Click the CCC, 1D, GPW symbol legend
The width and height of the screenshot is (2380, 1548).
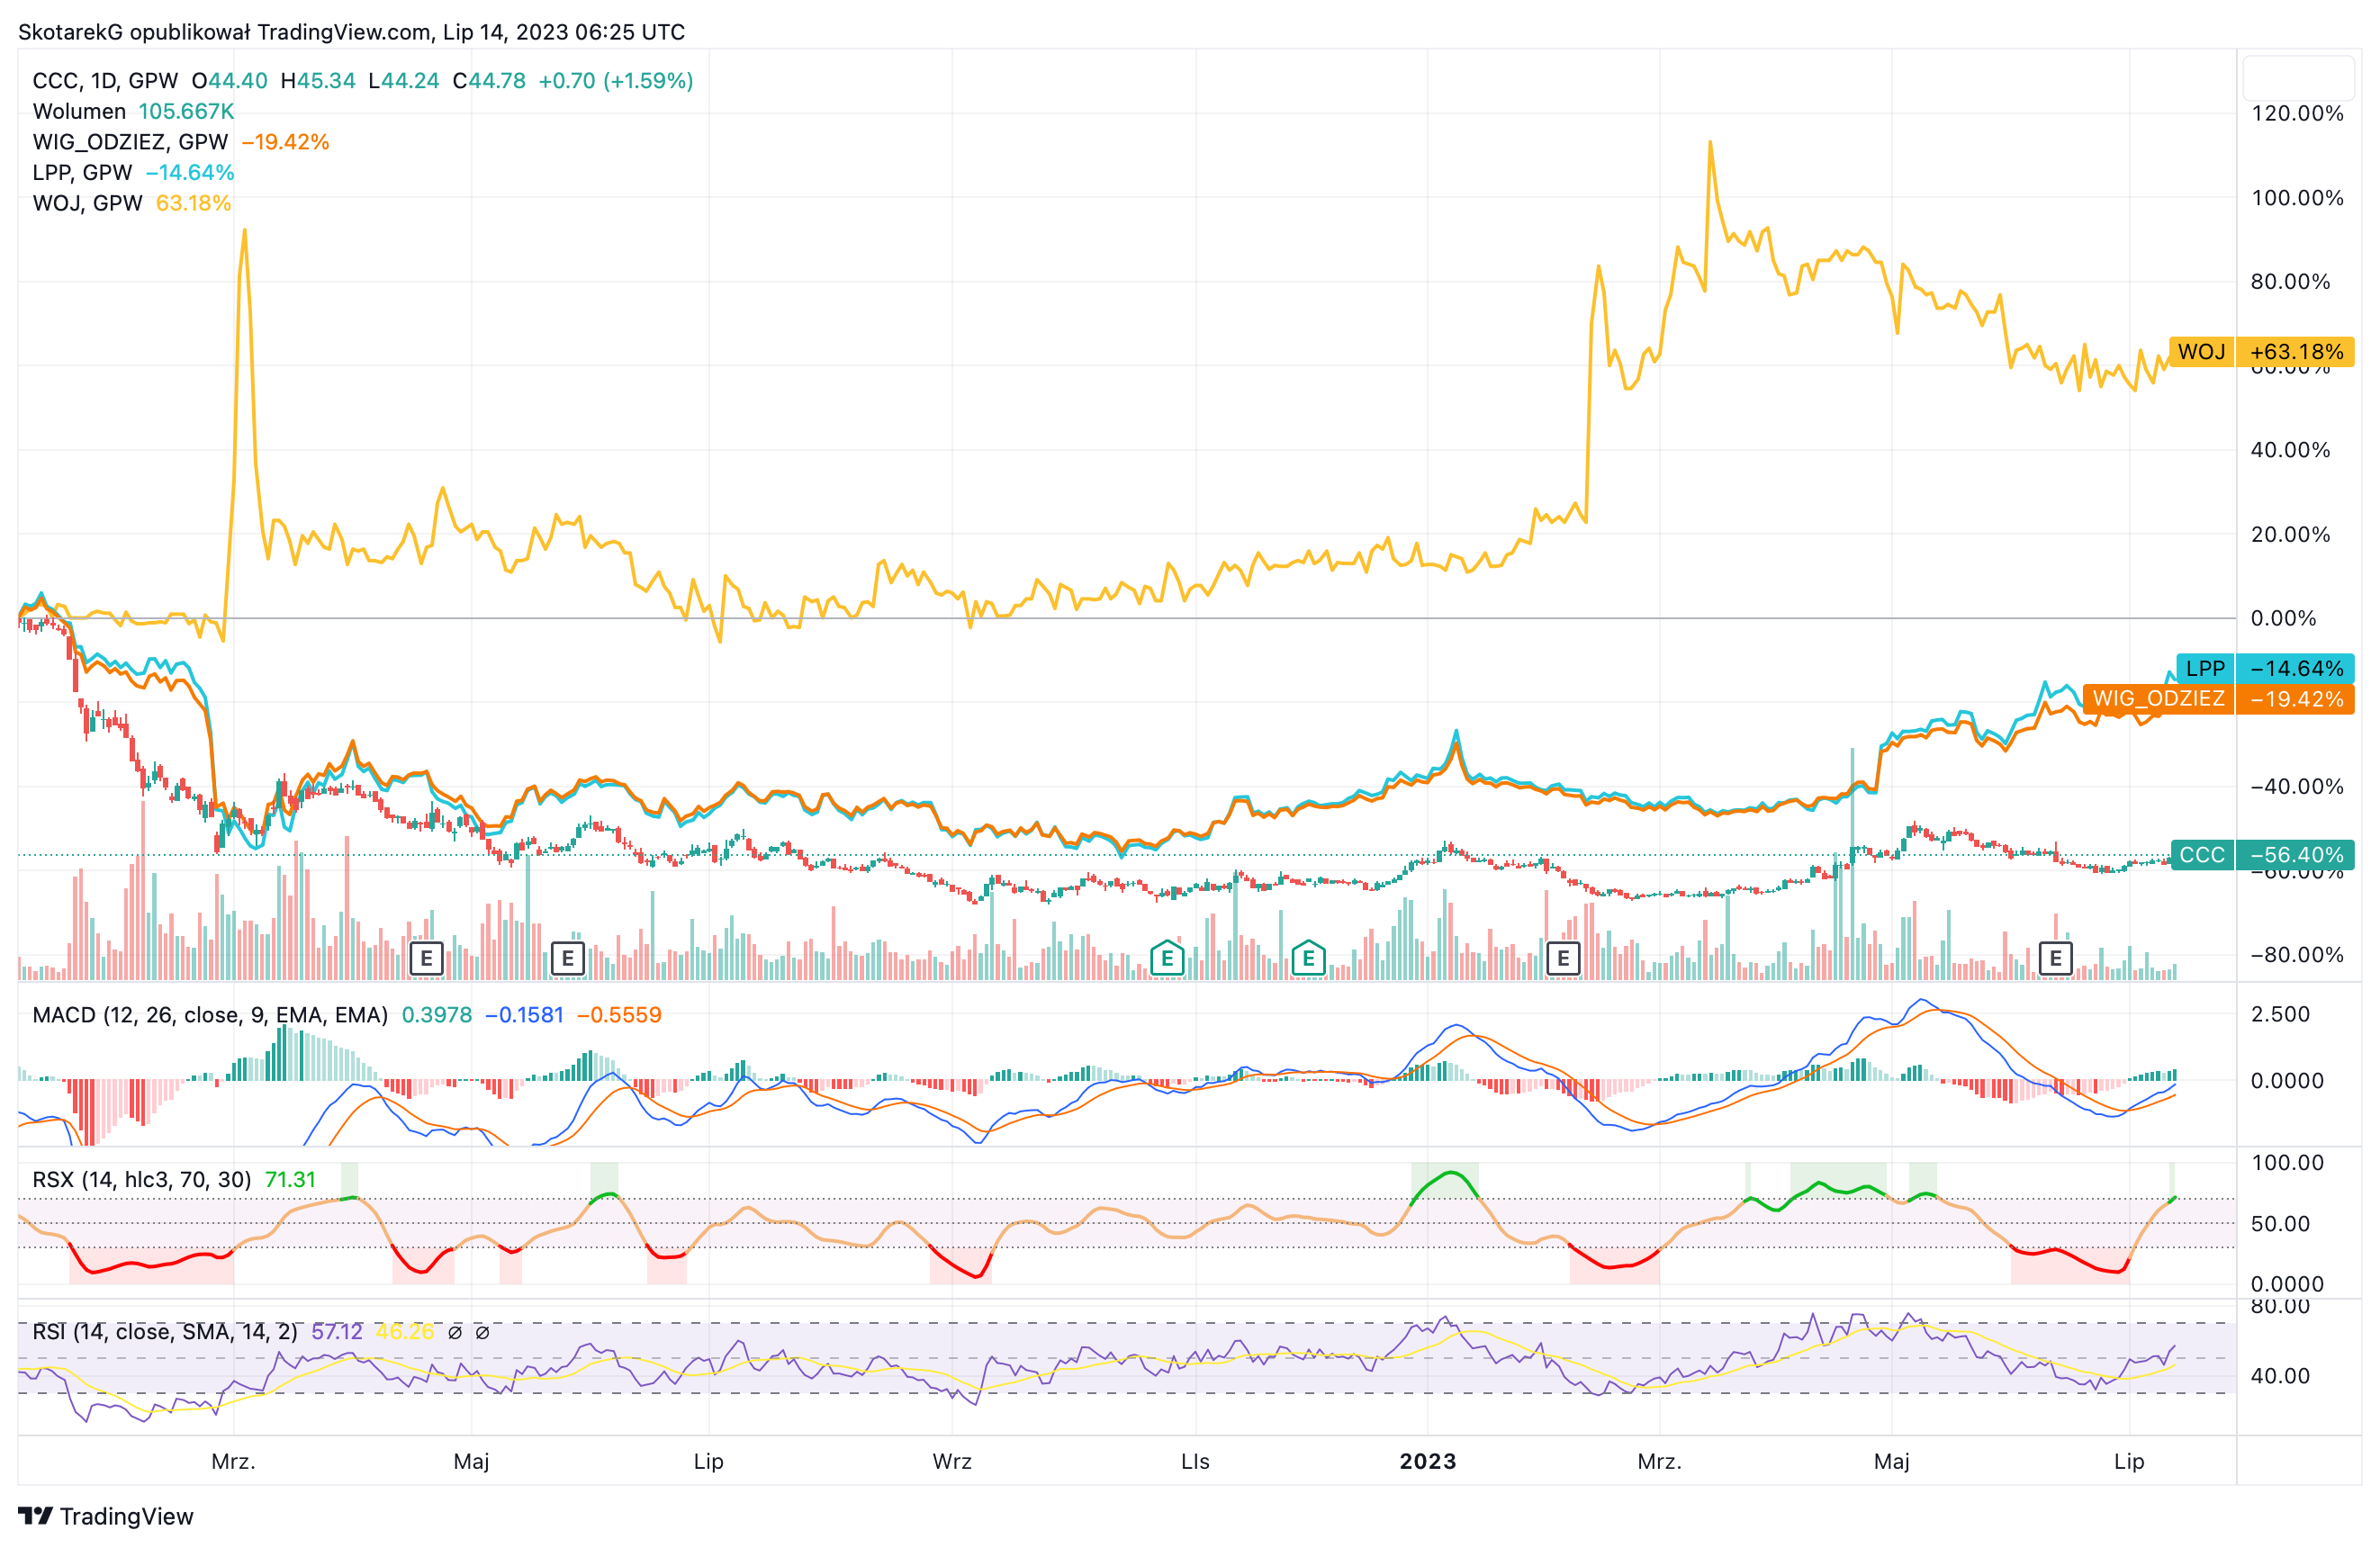click(105, 81)
